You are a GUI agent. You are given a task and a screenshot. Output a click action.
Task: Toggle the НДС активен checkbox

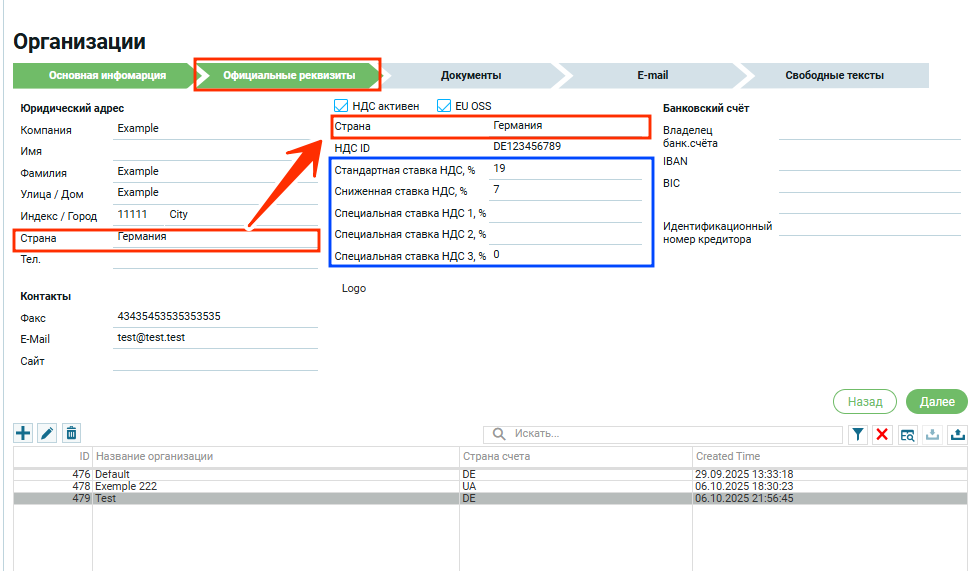tap(341, 106)
